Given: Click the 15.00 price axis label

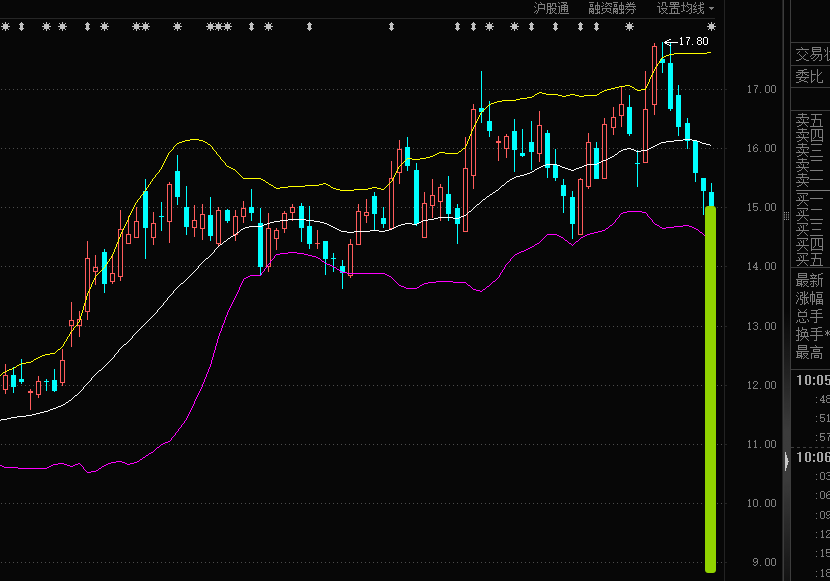Looking at the screenshot, I should coord(762,207).
